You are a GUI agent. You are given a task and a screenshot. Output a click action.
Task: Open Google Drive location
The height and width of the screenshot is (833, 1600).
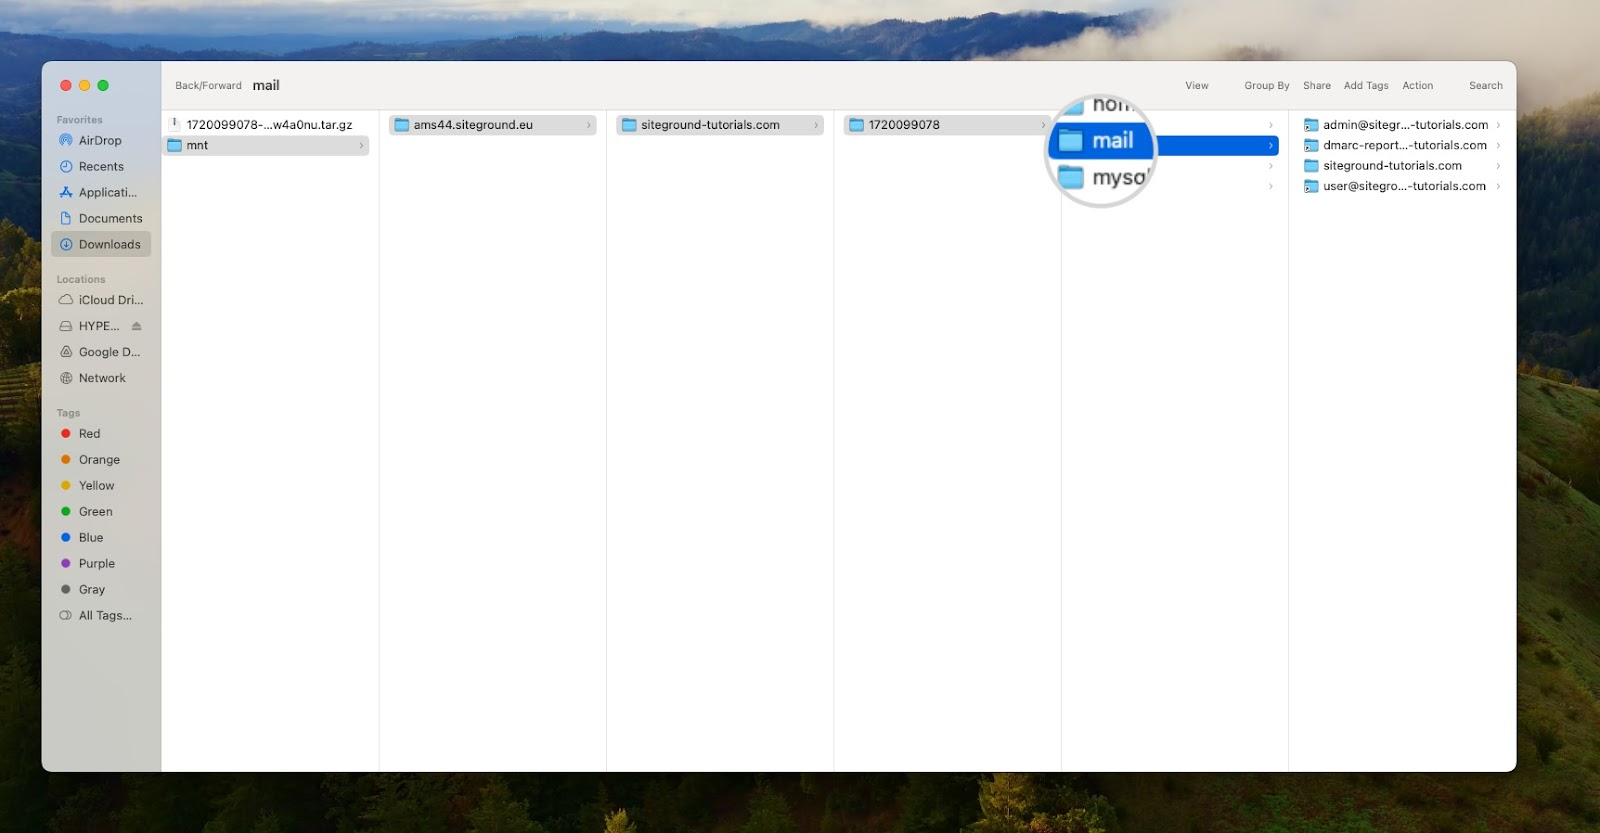point(100,352)
